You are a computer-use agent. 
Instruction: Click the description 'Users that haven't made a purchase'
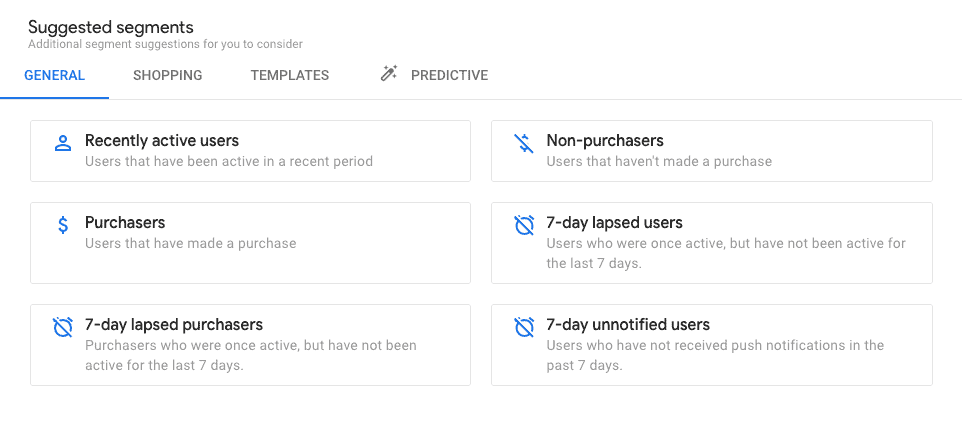(659, 162)
